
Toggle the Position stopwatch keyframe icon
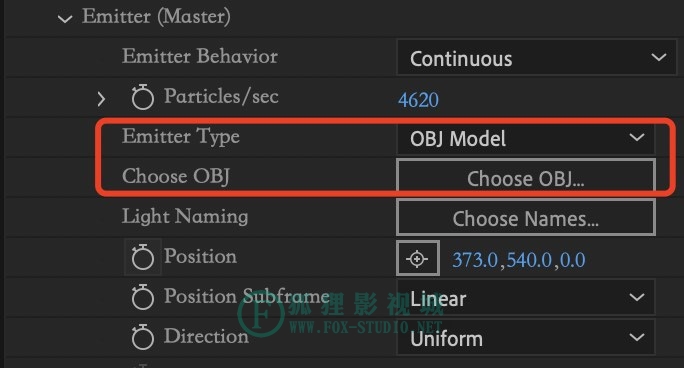point(143,257)
